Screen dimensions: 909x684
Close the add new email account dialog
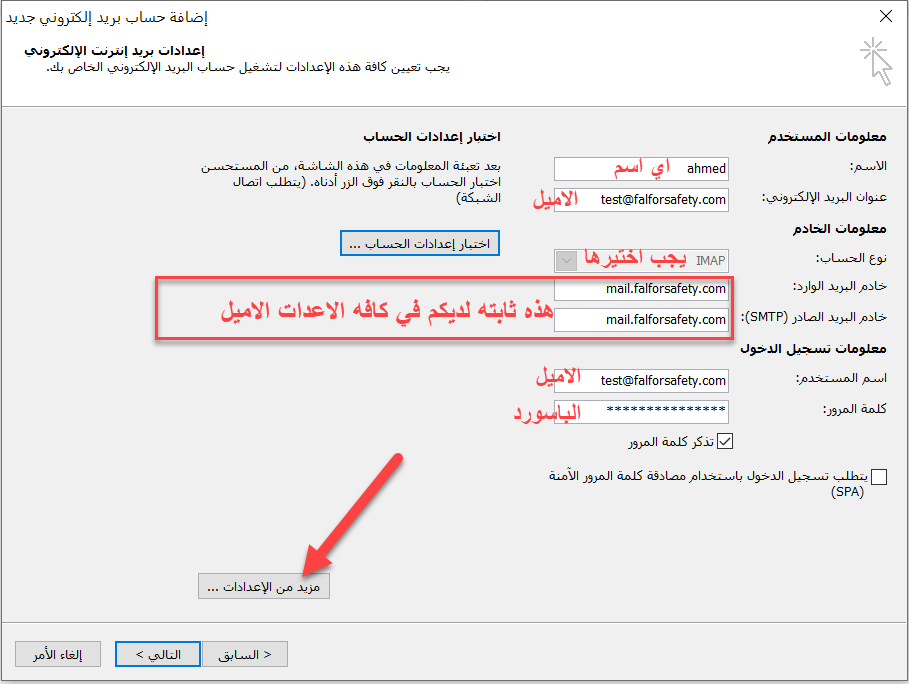[x=884, y=16]
